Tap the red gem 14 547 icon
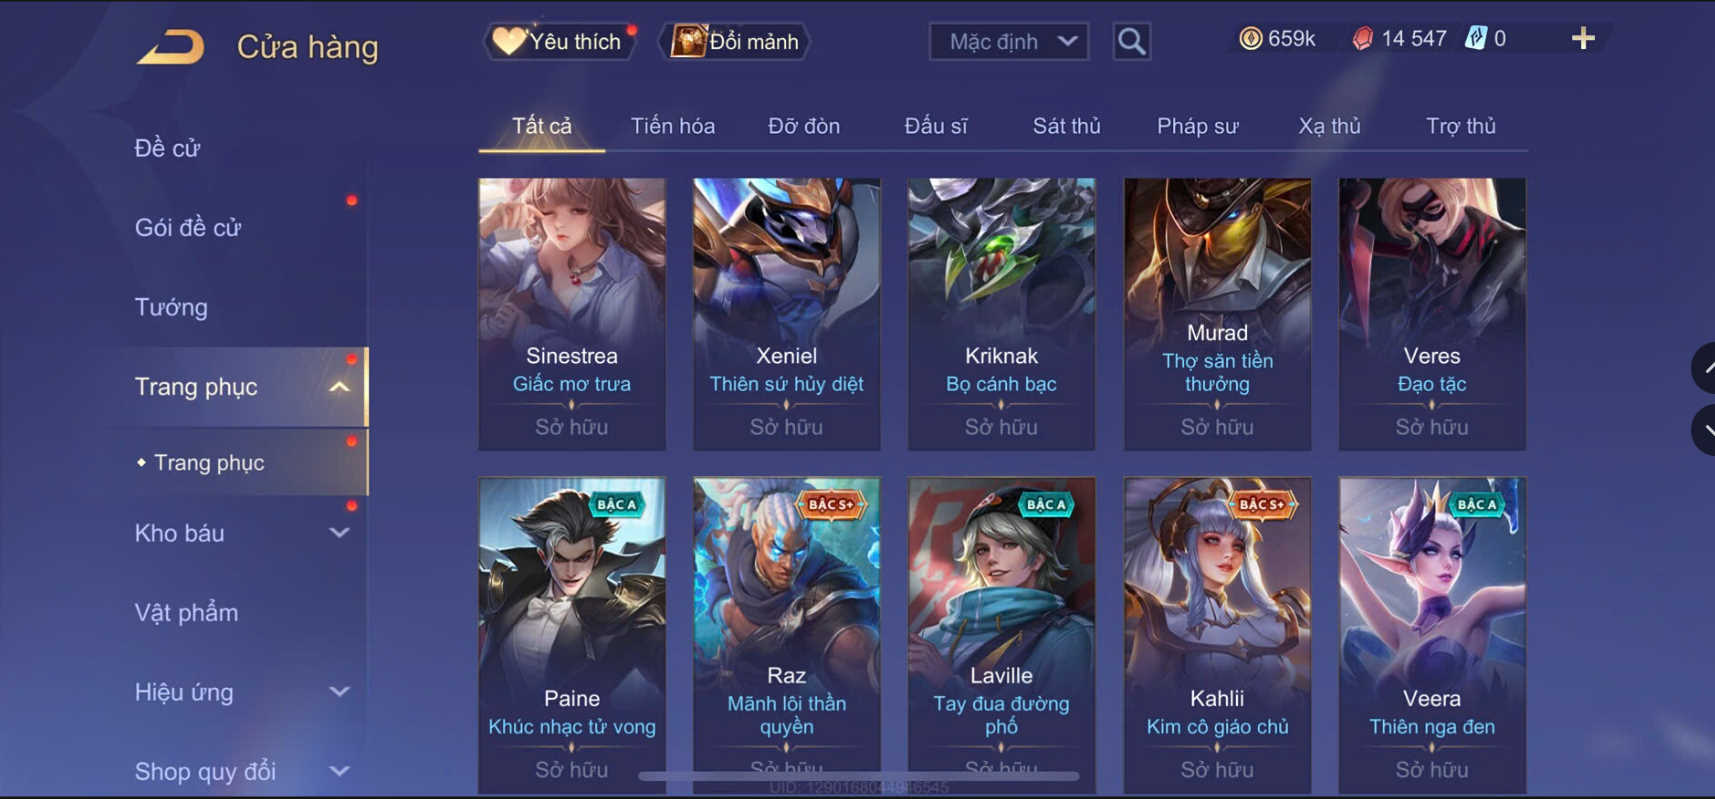The height and width of the screenshot is (799, 1715). pos(1362,39)
